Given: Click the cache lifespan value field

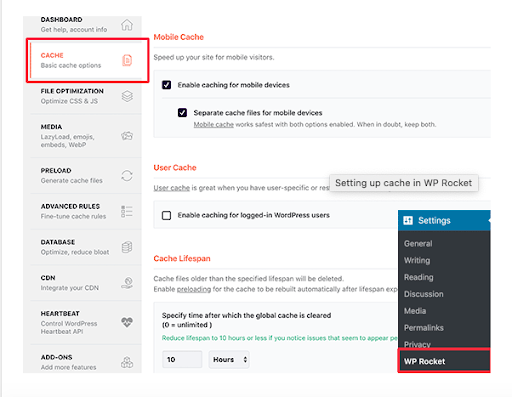Looking at the screenshot, I should pyautogui.click(x=182, y=359).
